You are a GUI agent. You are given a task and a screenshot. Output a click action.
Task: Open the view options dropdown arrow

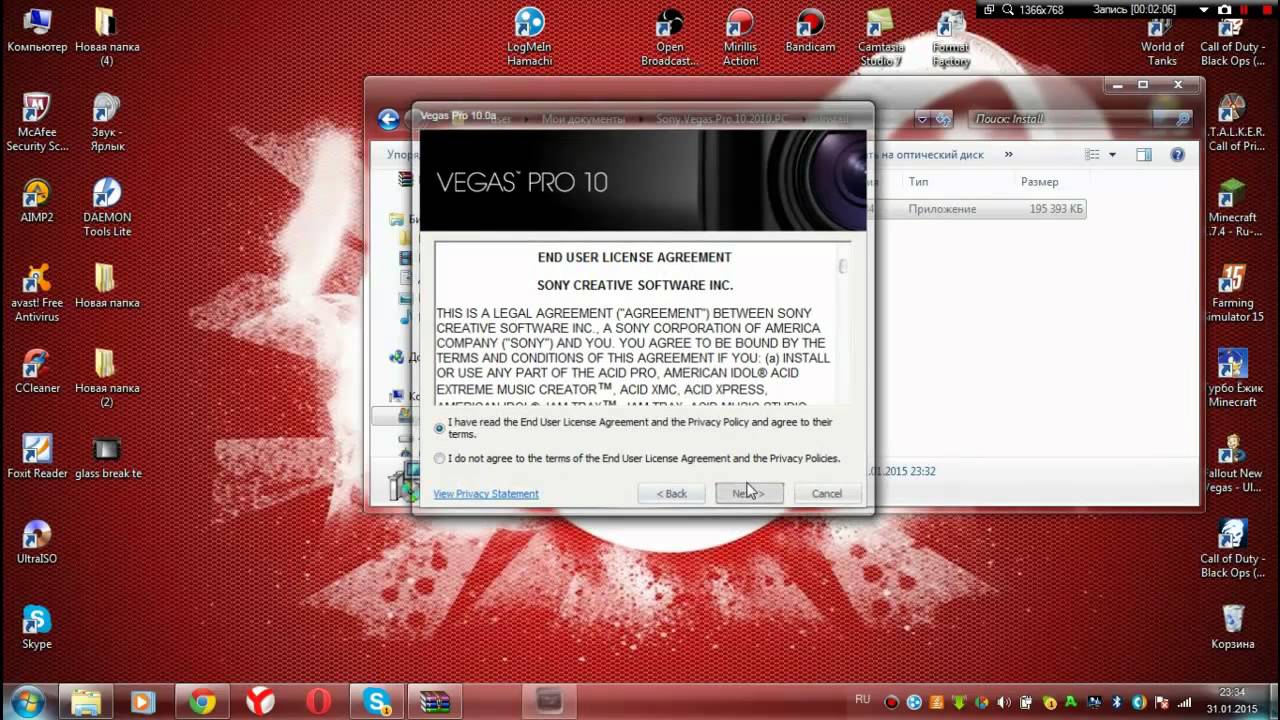tap(1112, 155)
